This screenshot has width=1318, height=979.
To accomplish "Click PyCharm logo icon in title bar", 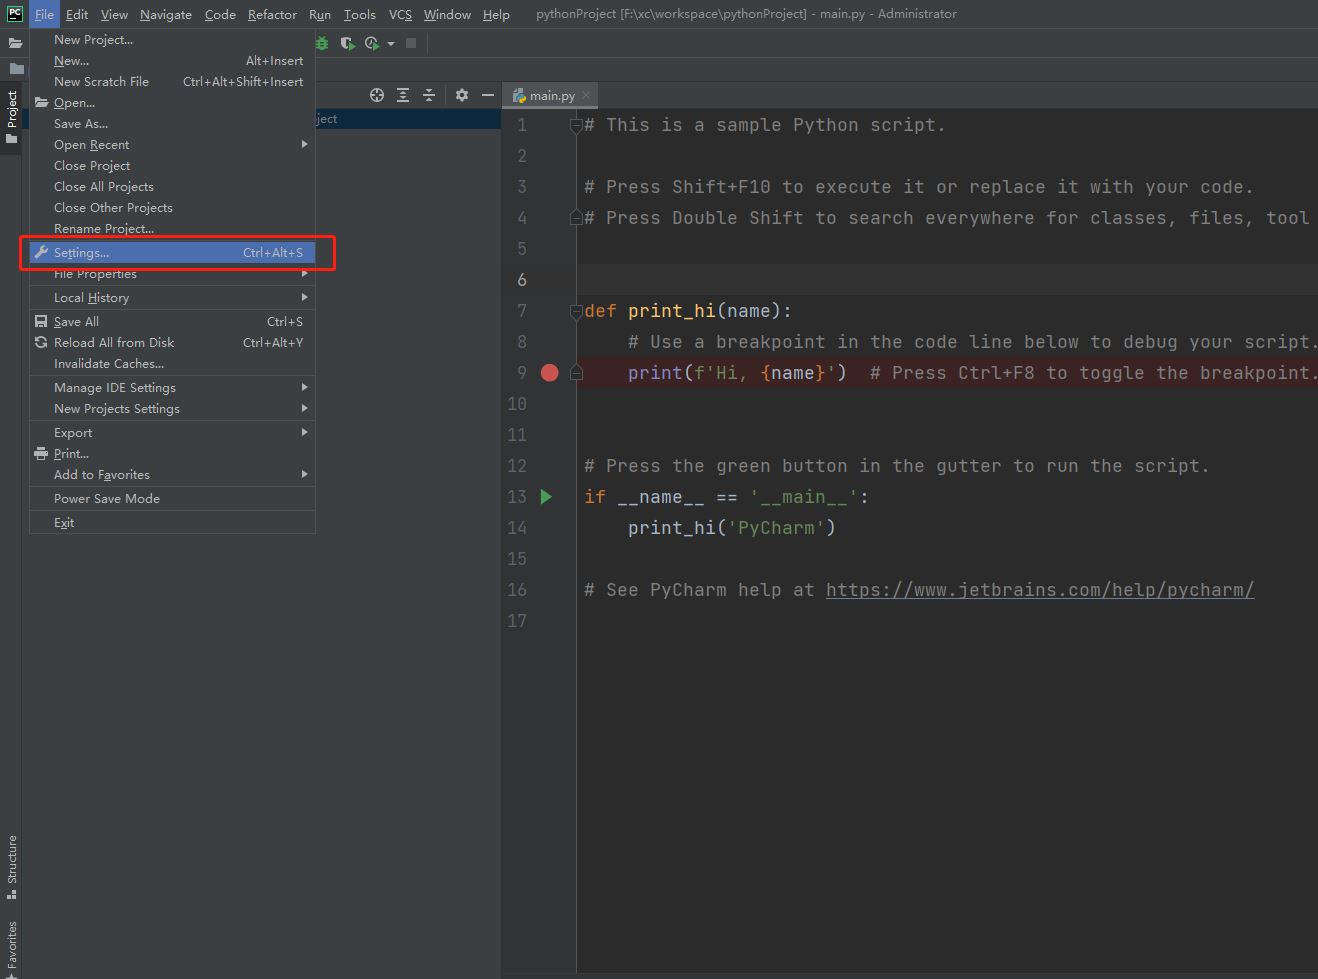I will (x=15, y=14).
